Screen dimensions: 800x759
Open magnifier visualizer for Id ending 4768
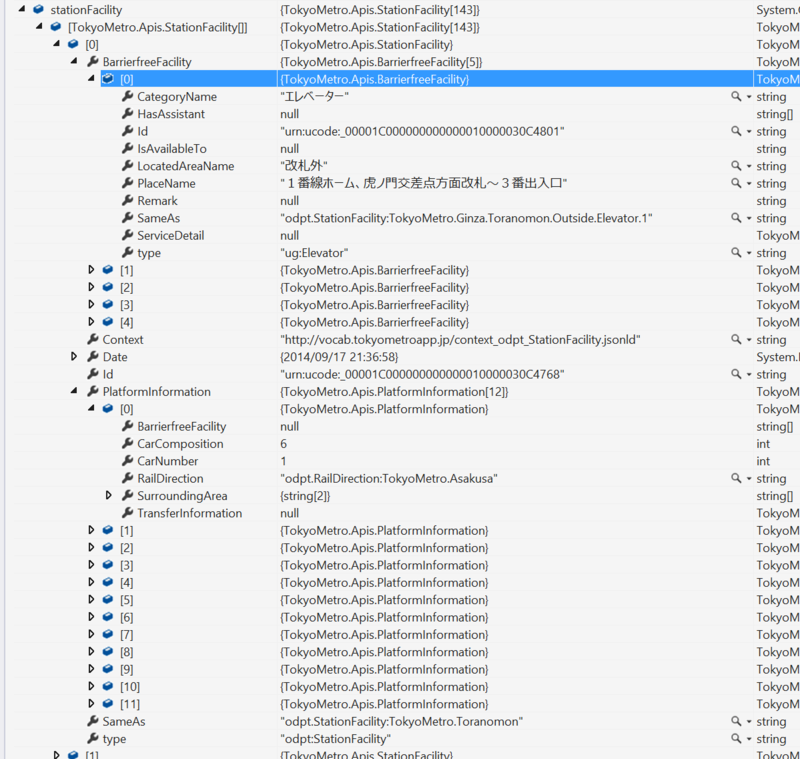coord(736,373)
